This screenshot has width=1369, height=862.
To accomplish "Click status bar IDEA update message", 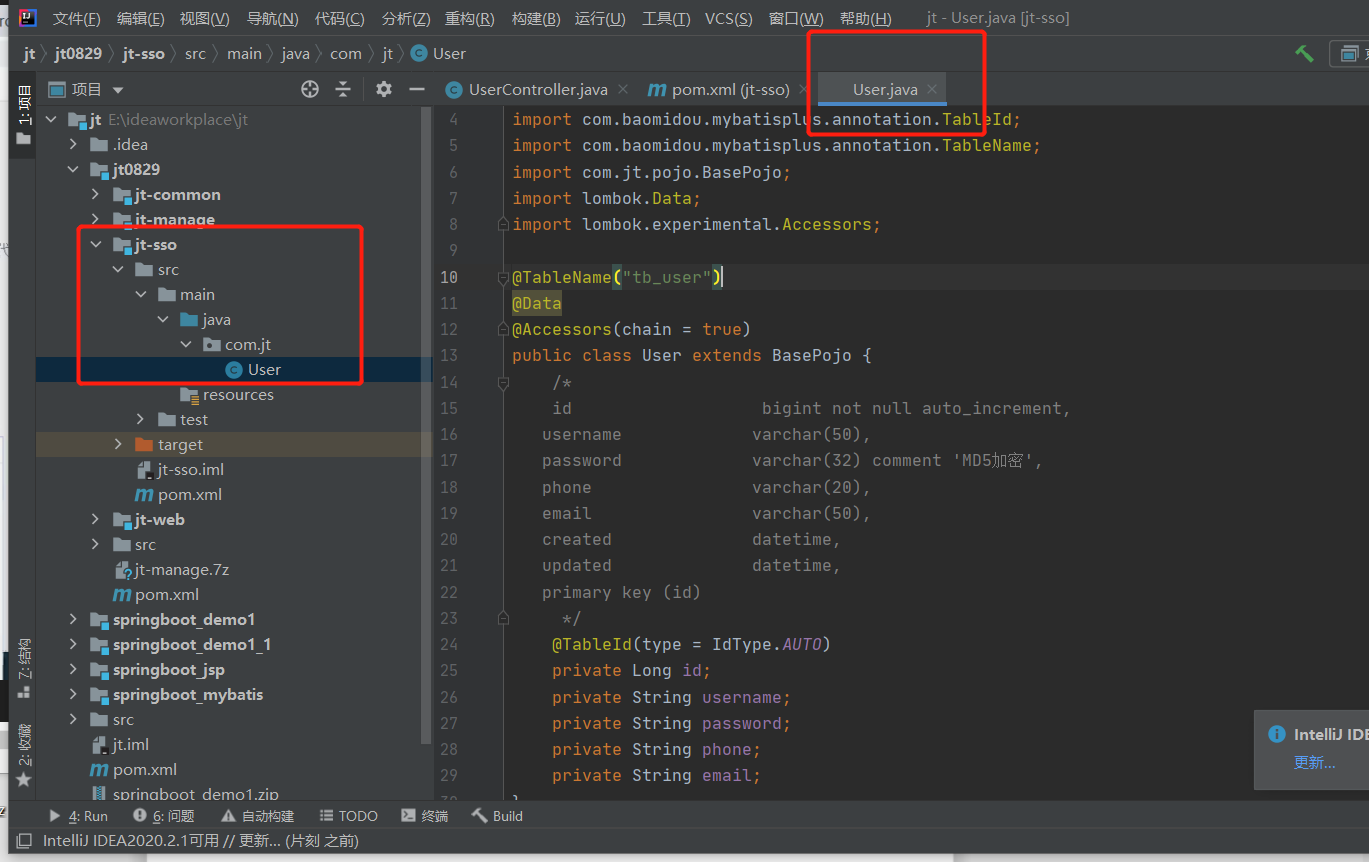I will 200,841.
